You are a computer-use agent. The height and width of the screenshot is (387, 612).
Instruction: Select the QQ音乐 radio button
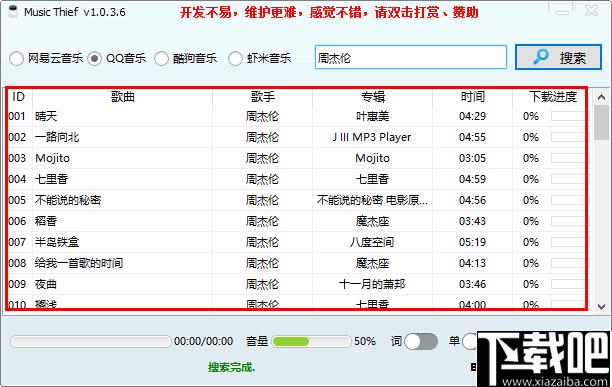(x=94, y=59)
